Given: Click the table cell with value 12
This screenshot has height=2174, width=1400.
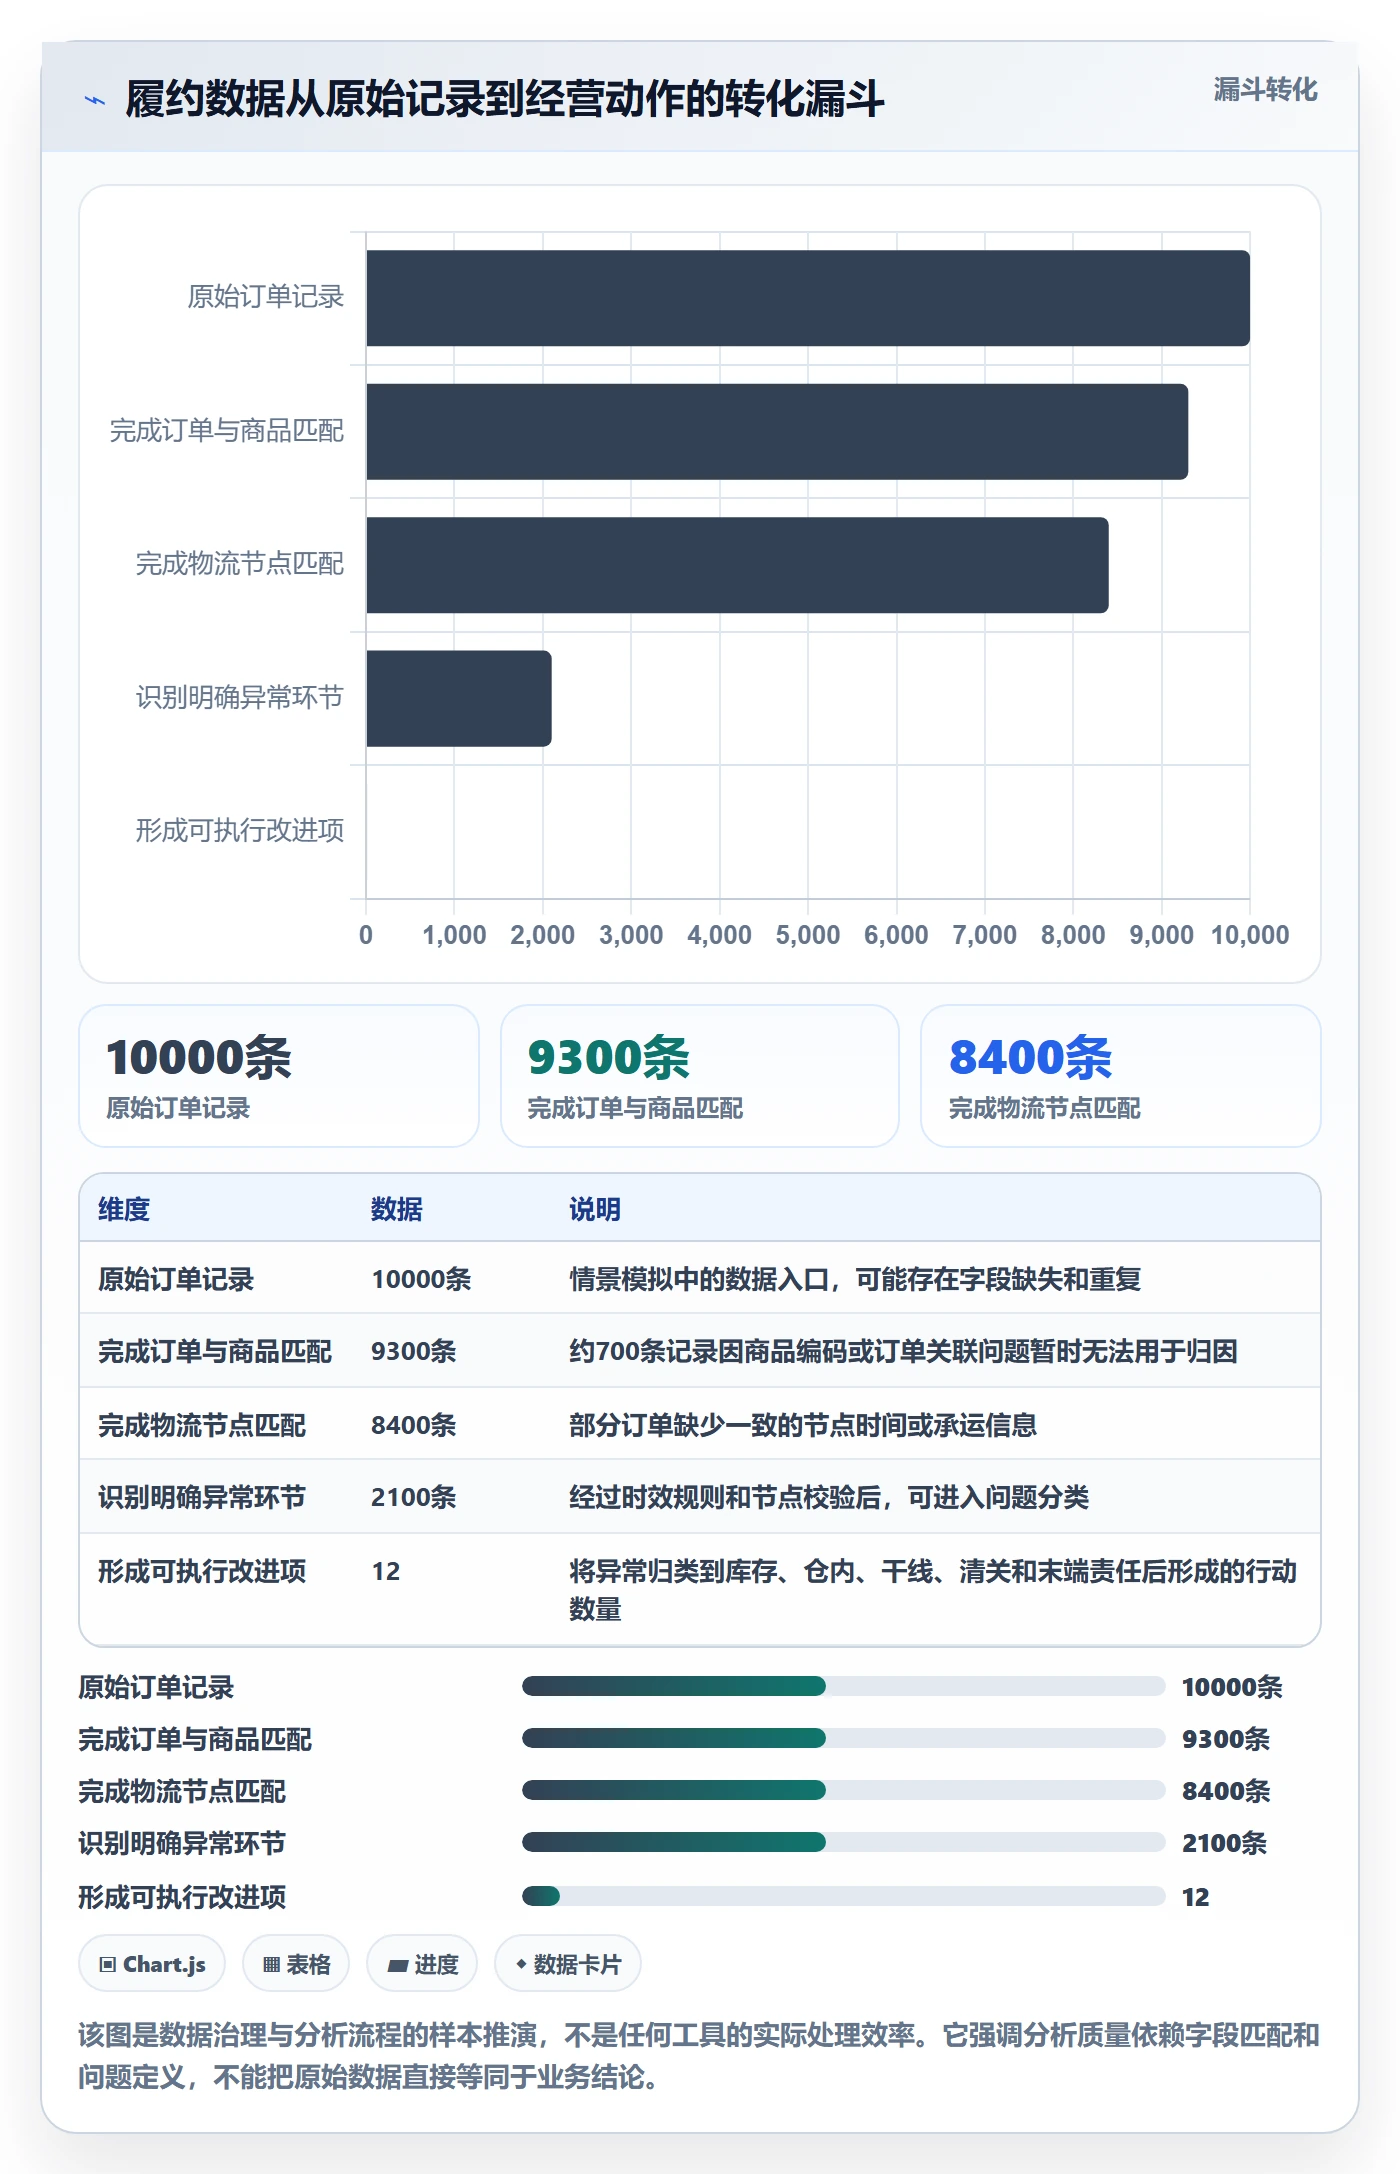Looking at the screenshot, I should pyautogui.click(x=386, y=1571).
